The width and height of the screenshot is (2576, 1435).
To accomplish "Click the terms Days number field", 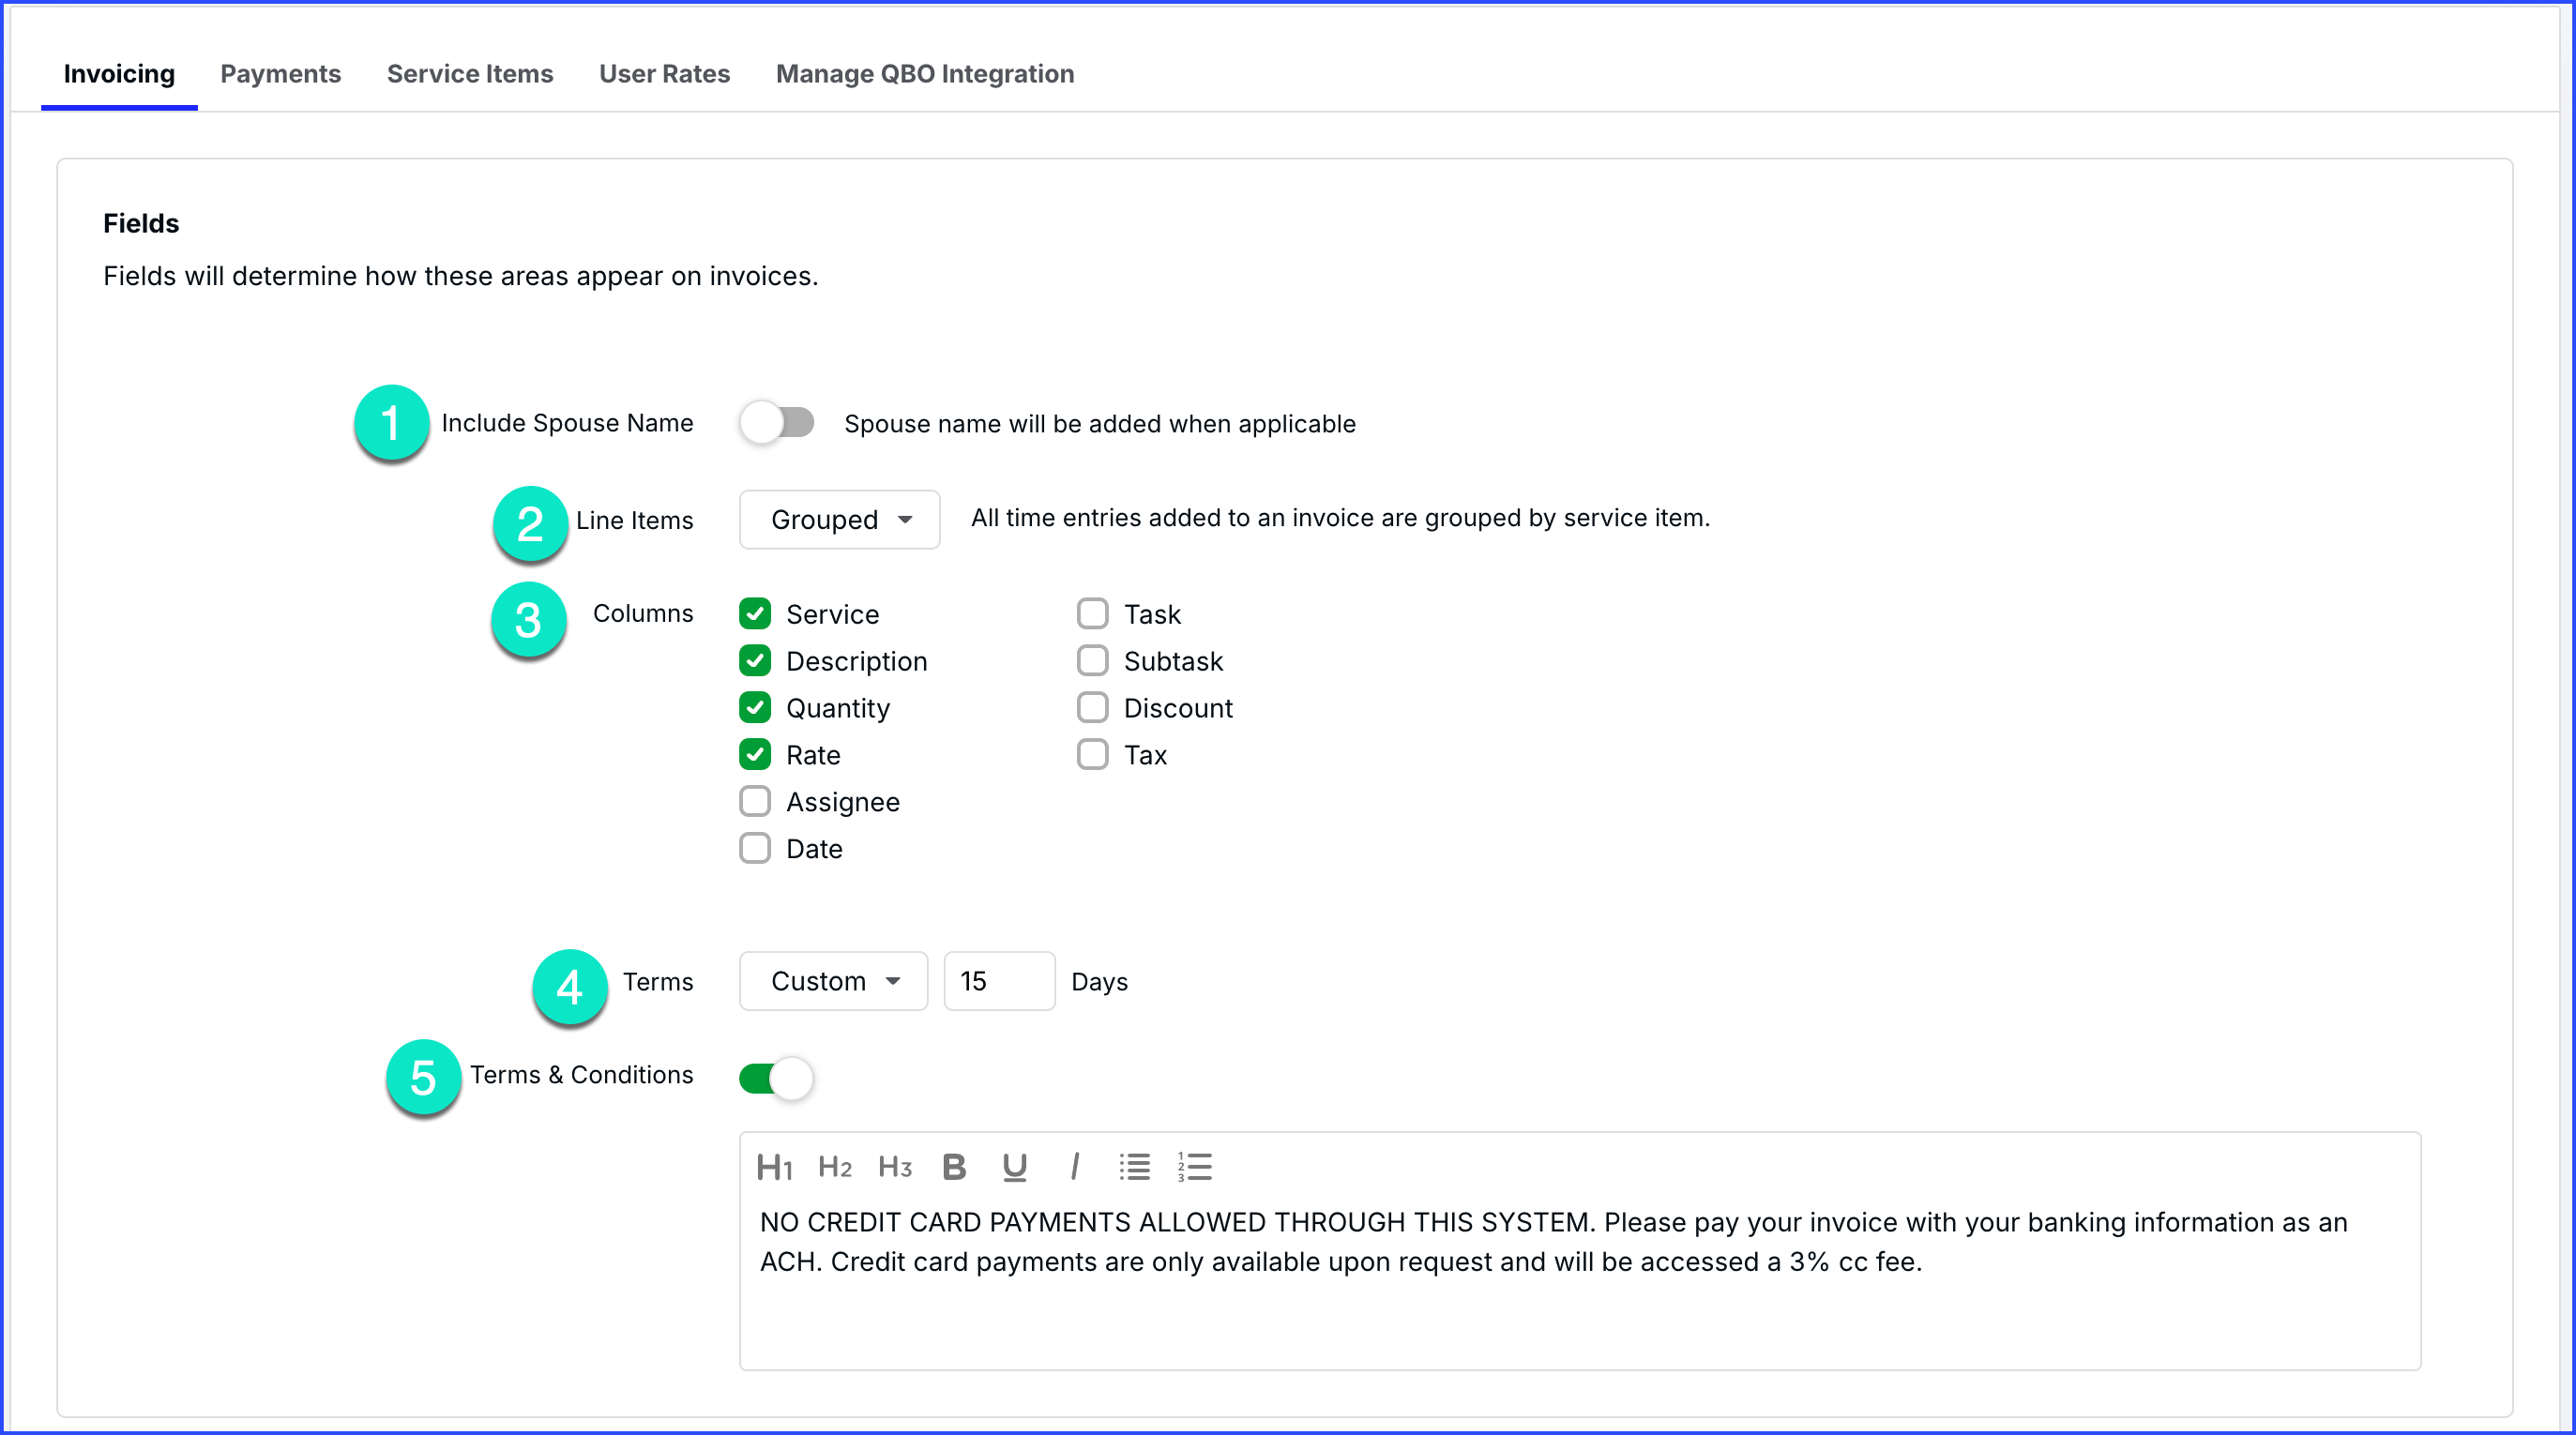I will tap(998, 981).
